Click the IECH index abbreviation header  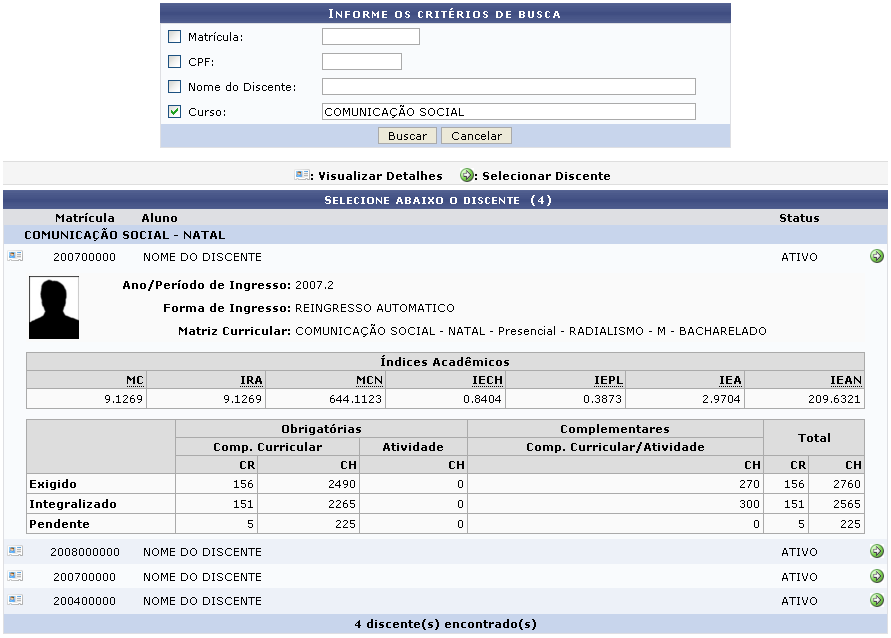[x=488, y=380]
